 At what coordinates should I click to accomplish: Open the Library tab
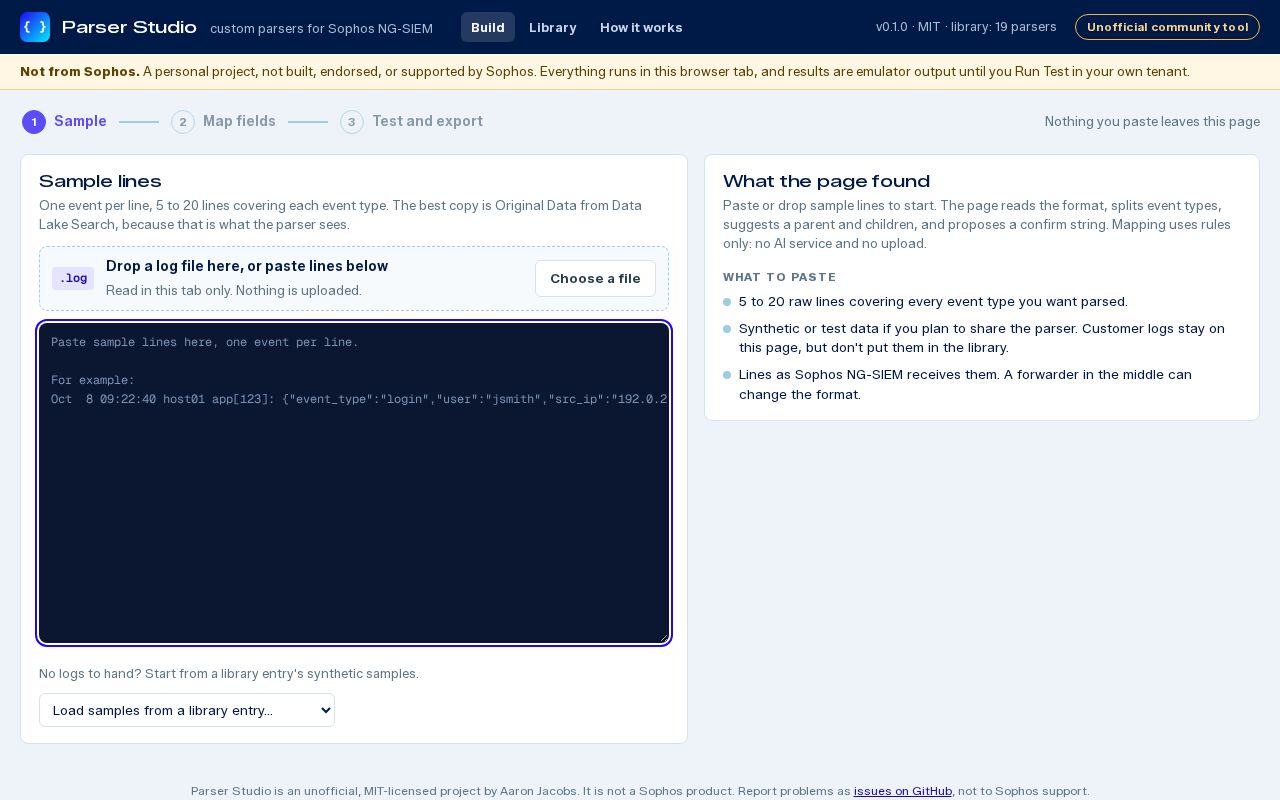[553, 27]
